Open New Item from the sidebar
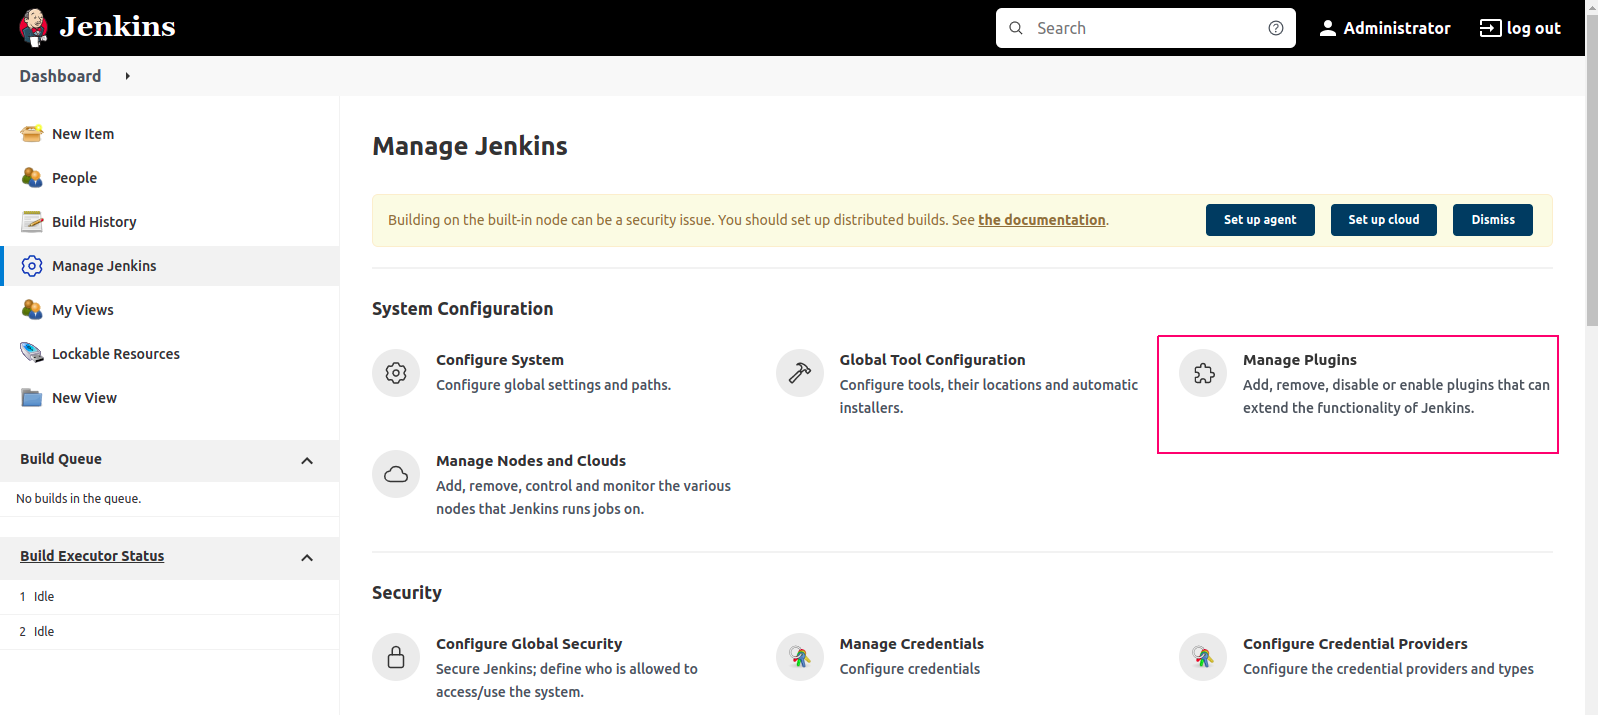1598x715 pixels. [83, 134]
